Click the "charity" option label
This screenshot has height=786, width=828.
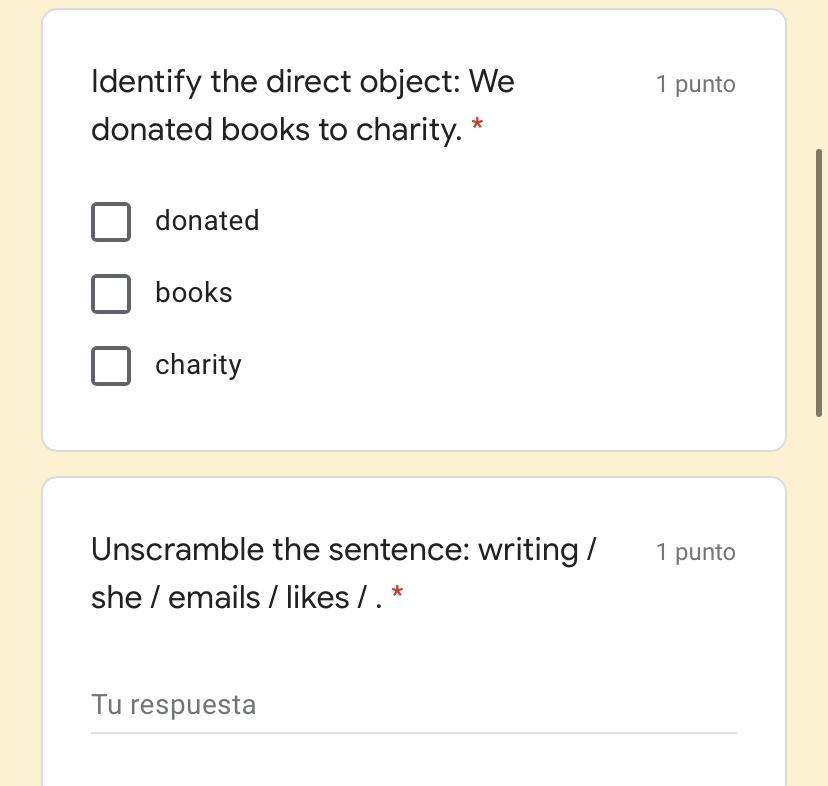[x=198, y=365]
